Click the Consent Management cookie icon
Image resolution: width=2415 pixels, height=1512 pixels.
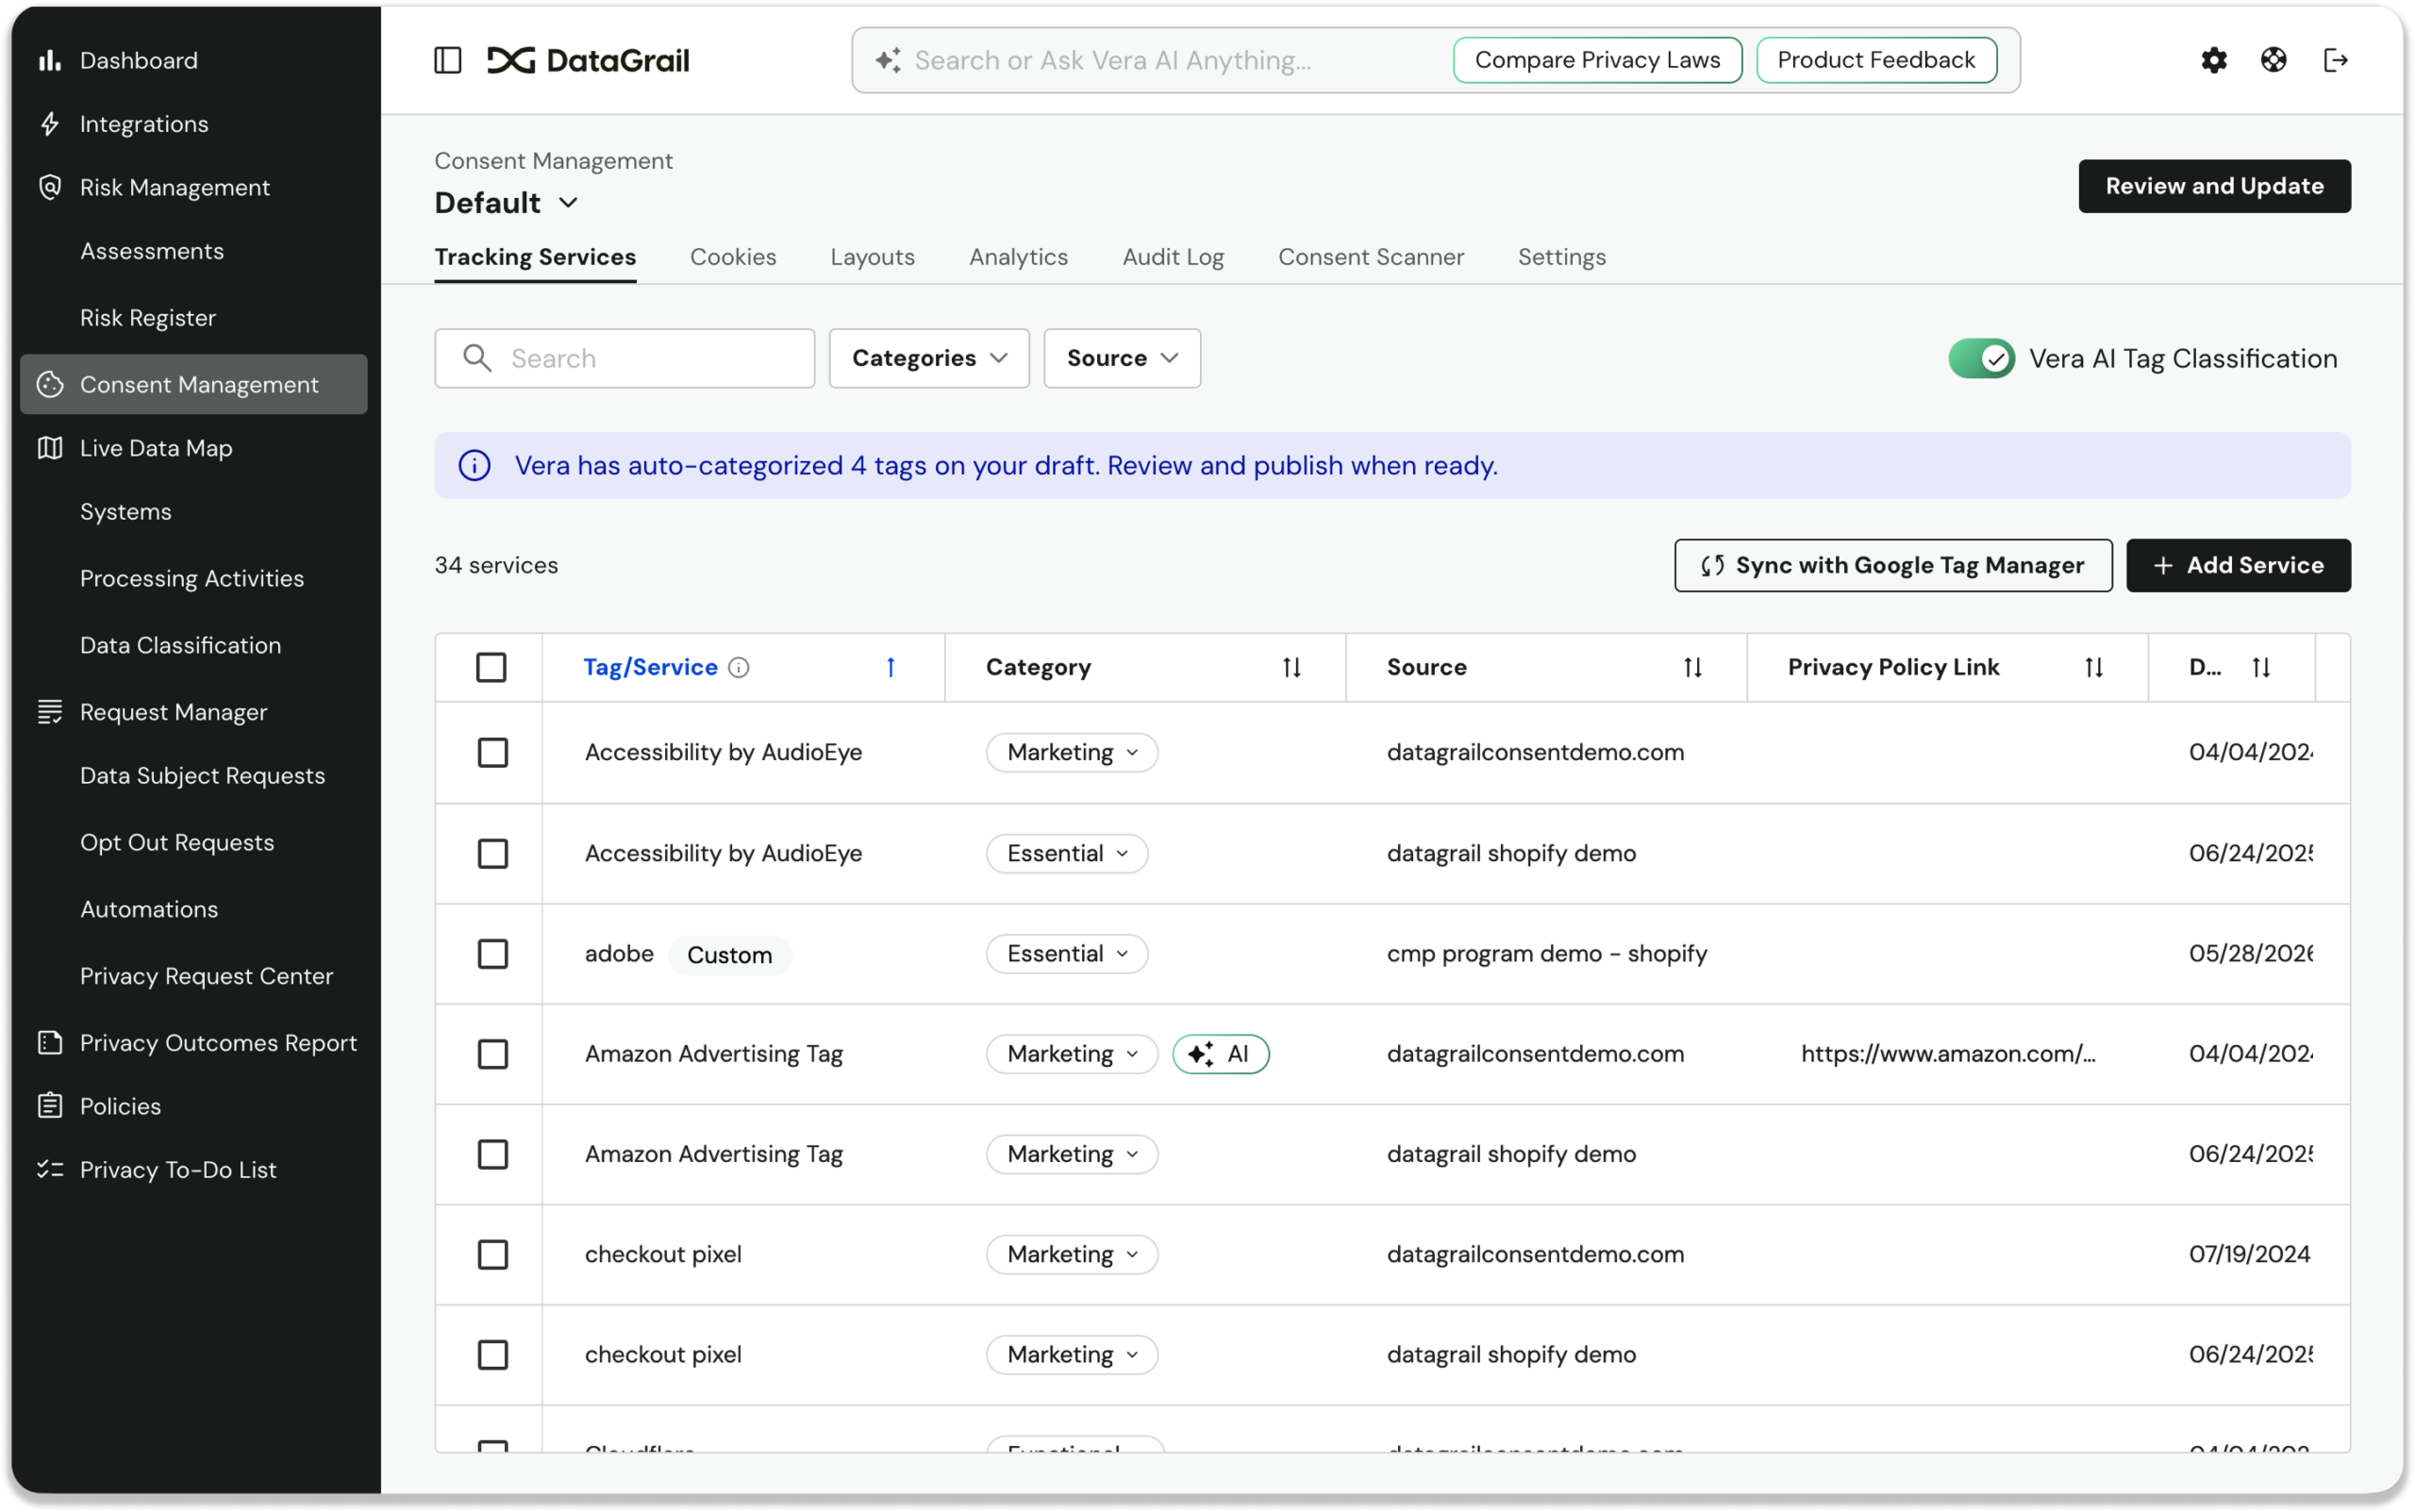pos(50,384)
